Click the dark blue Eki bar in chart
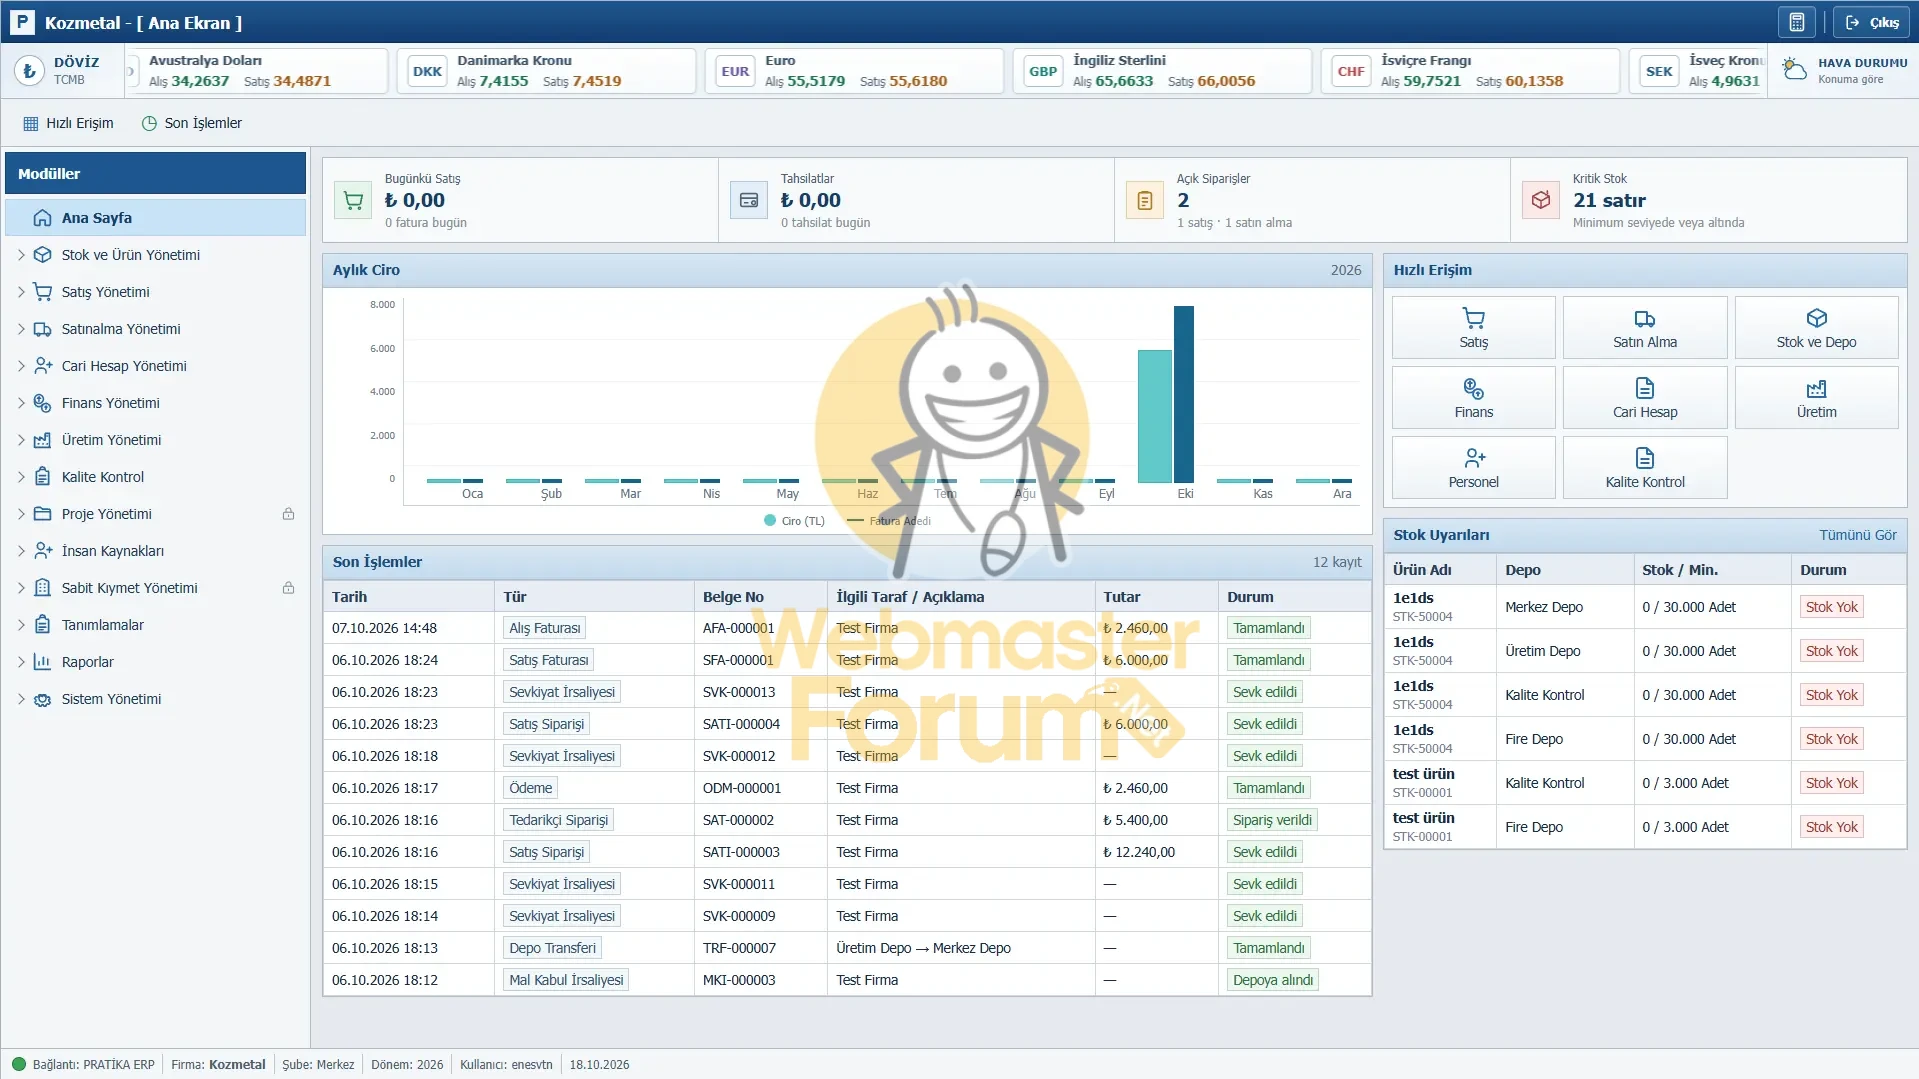Screen dimensions: 1919x1079 [x=1184, y=394]
